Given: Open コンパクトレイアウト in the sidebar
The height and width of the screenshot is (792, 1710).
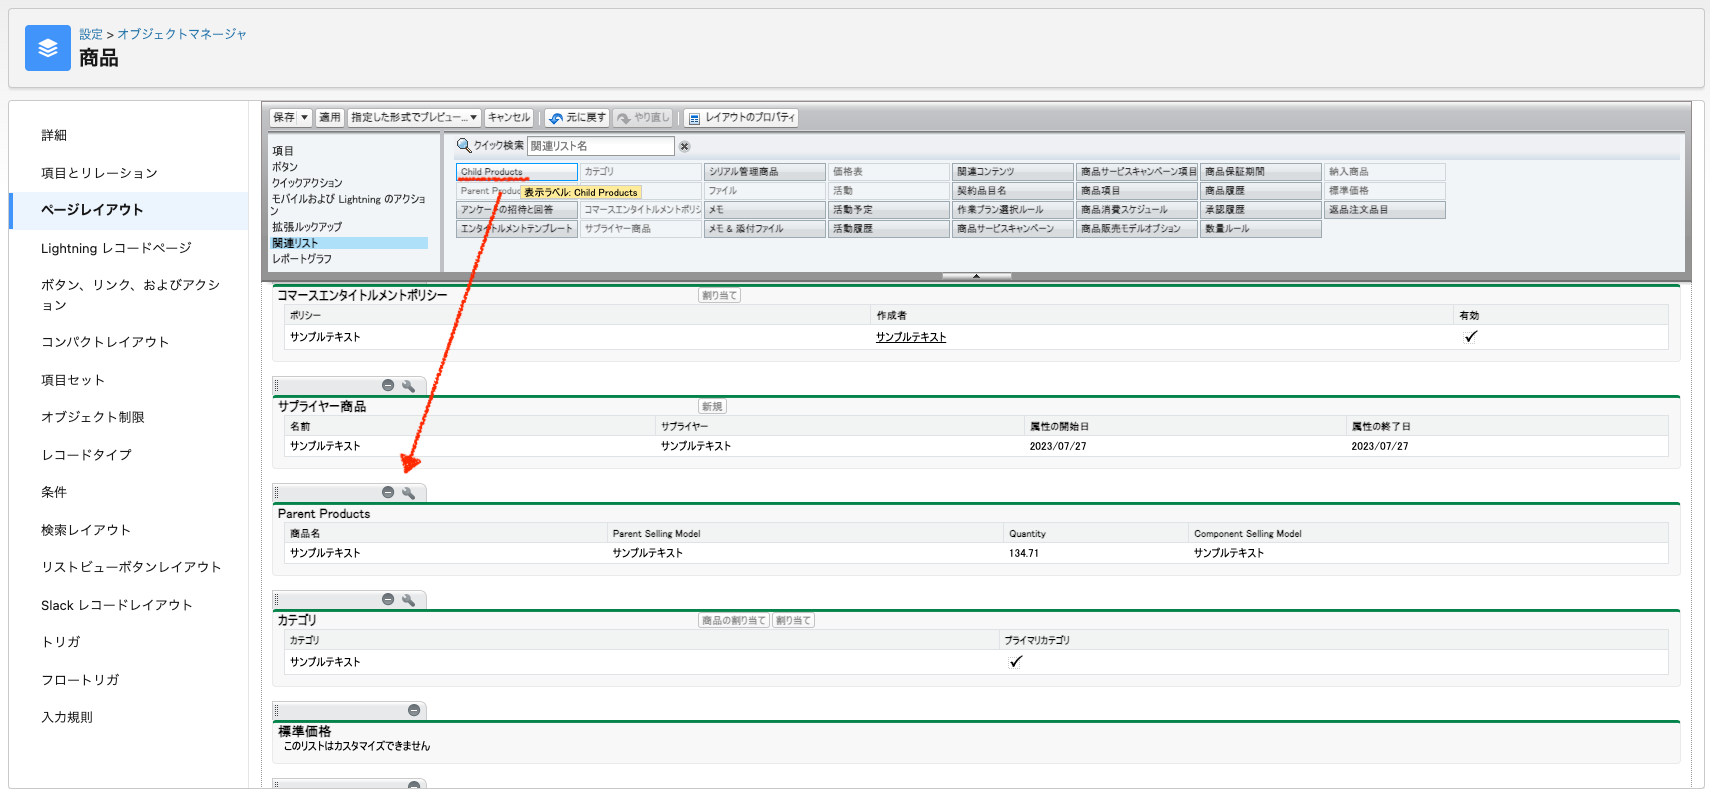Looking at the screenshot, I should [x=105, y=342].
